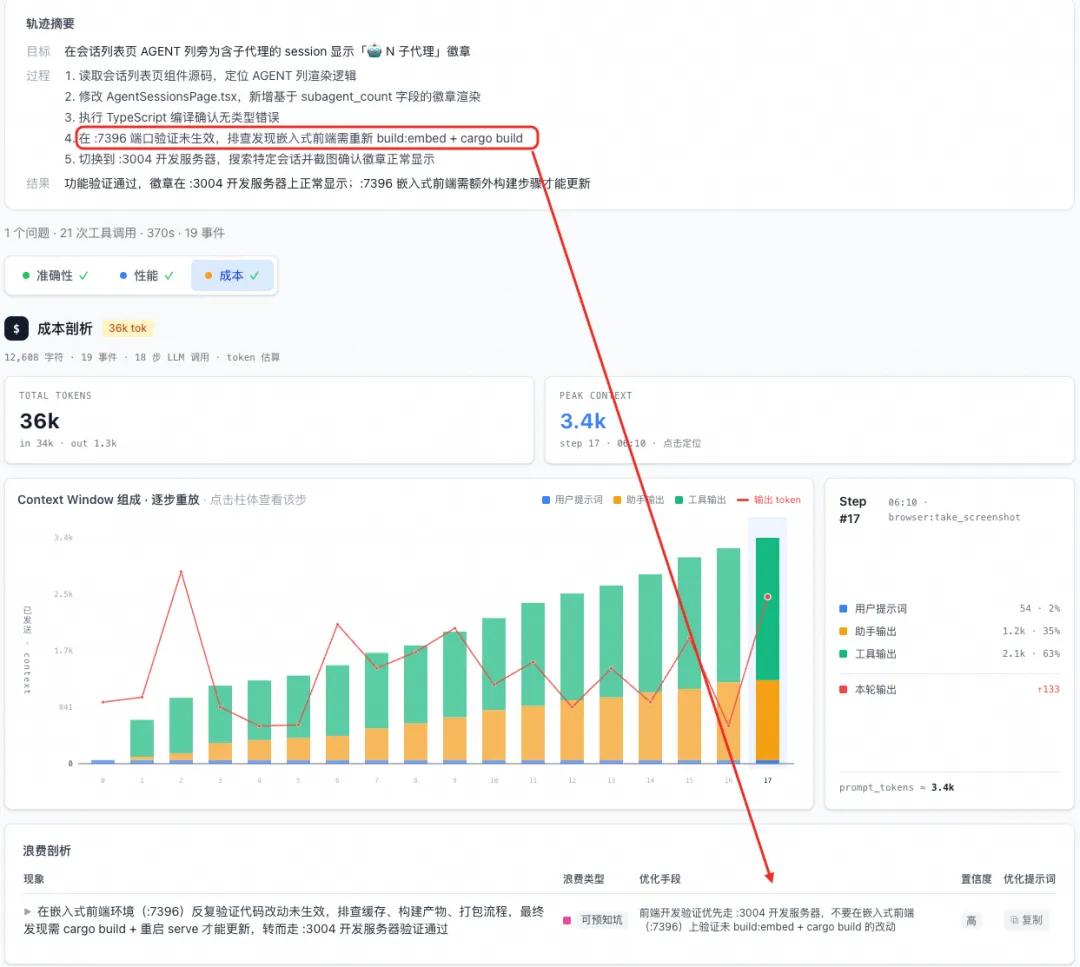Select the step 13 bar in the chart

point(611,674)
